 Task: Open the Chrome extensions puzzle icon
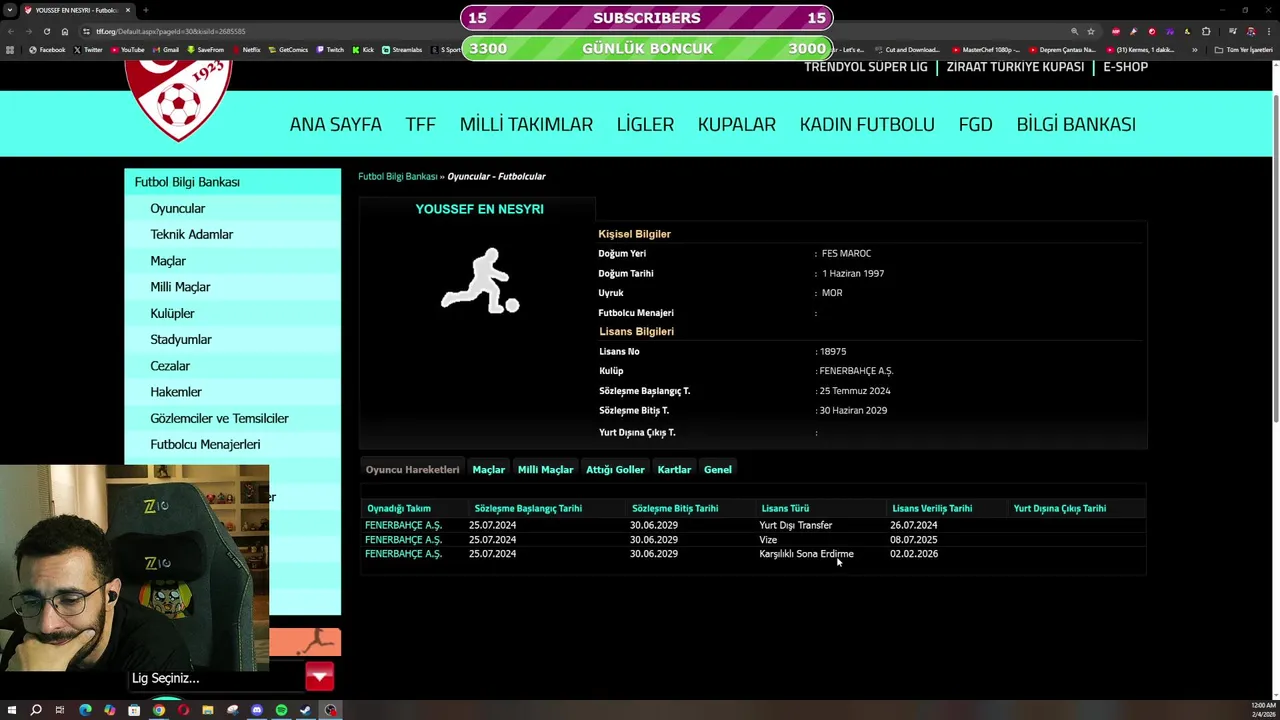coord(1206,31)
